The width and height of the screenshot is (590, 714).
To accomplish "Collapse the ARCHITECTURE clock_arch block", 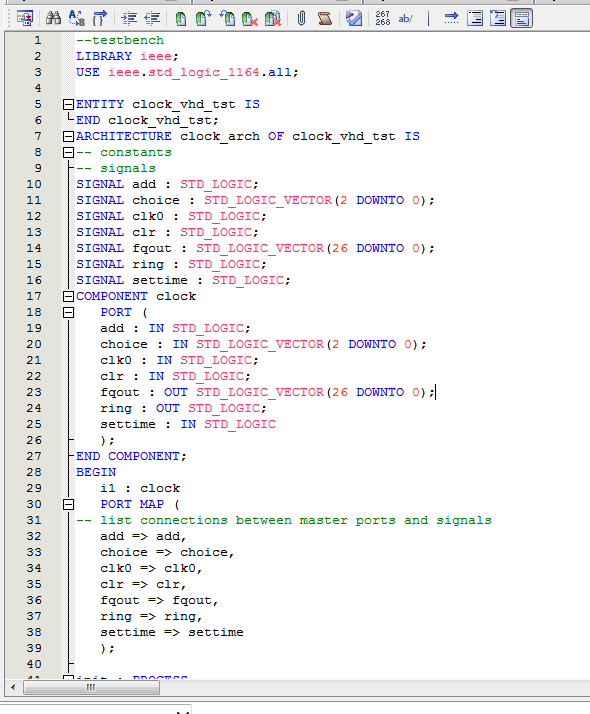I will (x=68, y=136).
